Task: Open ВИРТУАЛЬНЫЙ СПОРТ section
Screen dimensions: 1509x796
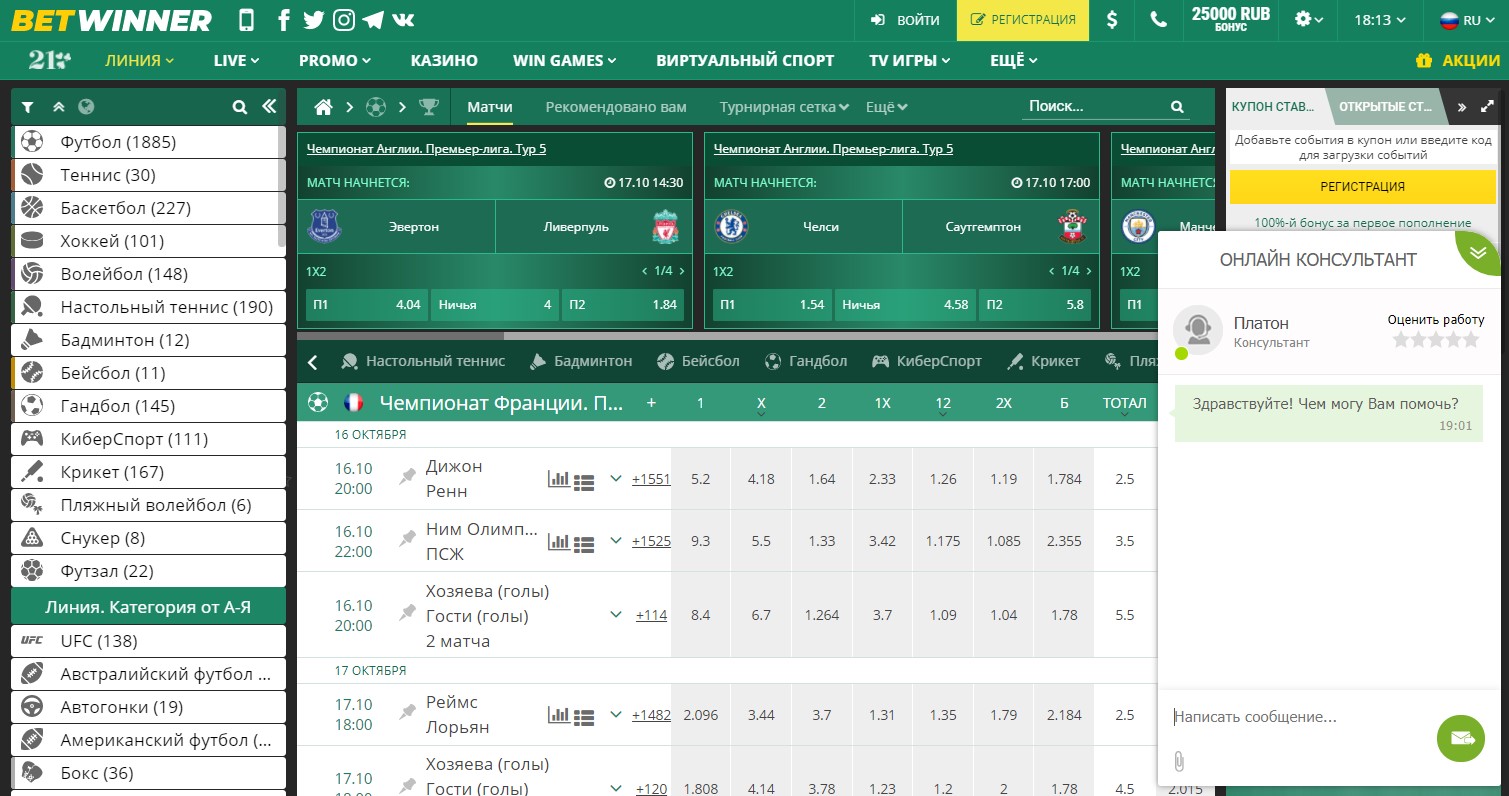Action: [745, 60]
